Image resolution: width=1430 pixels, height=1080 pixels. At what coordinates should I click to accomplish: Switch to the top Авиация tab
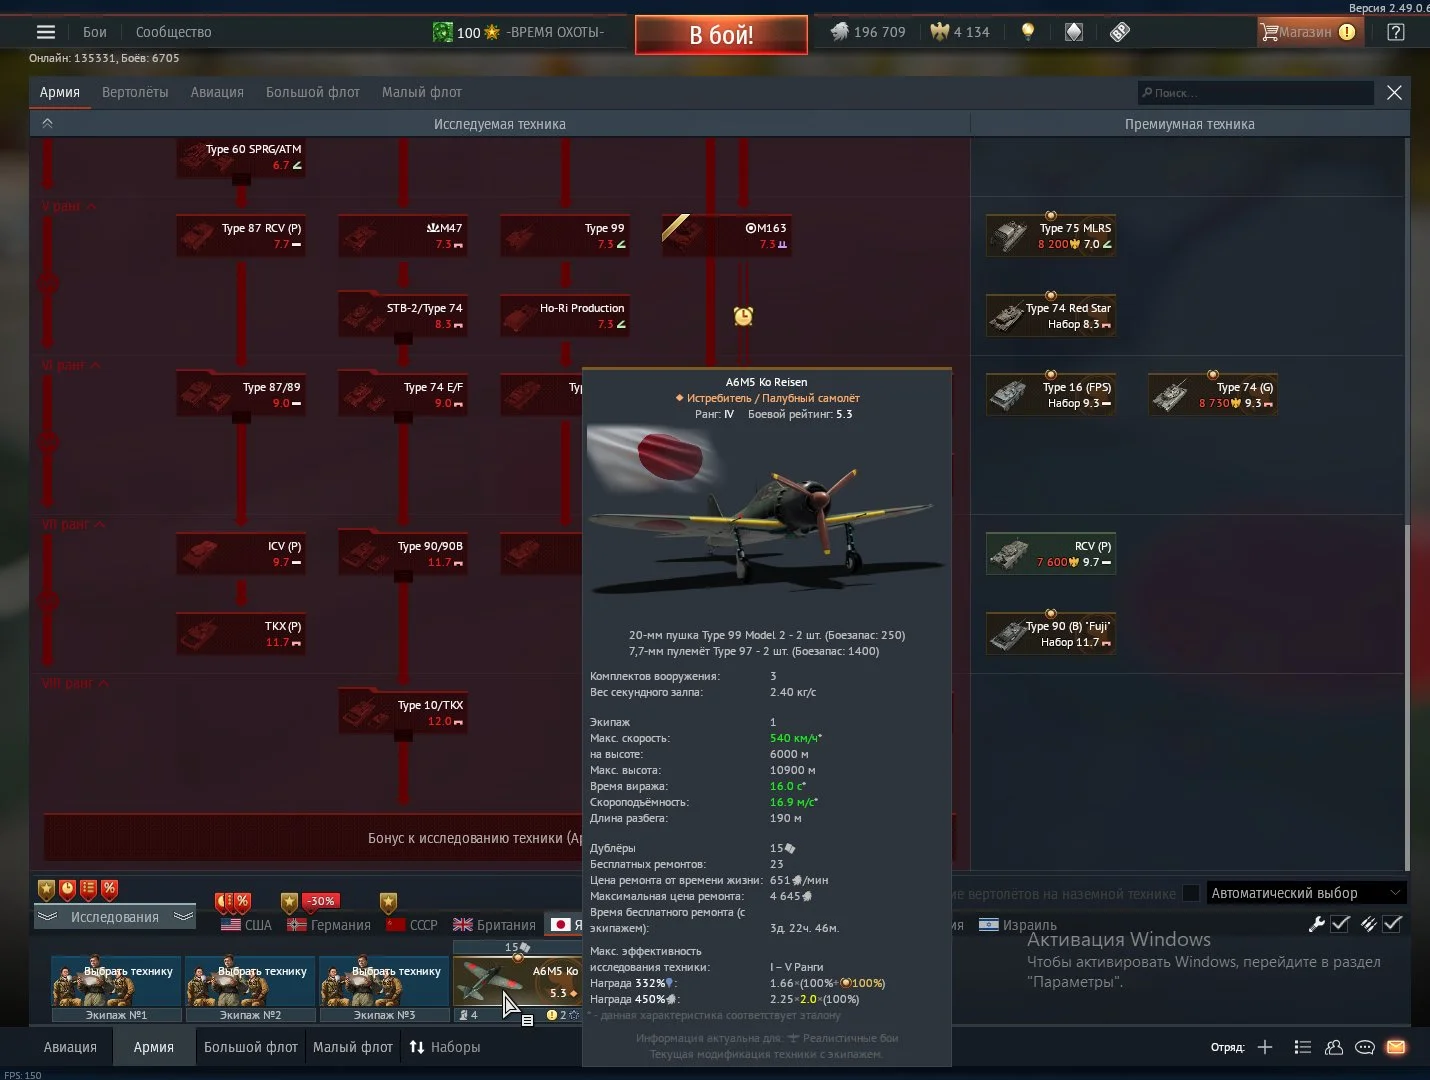[217, 92]
